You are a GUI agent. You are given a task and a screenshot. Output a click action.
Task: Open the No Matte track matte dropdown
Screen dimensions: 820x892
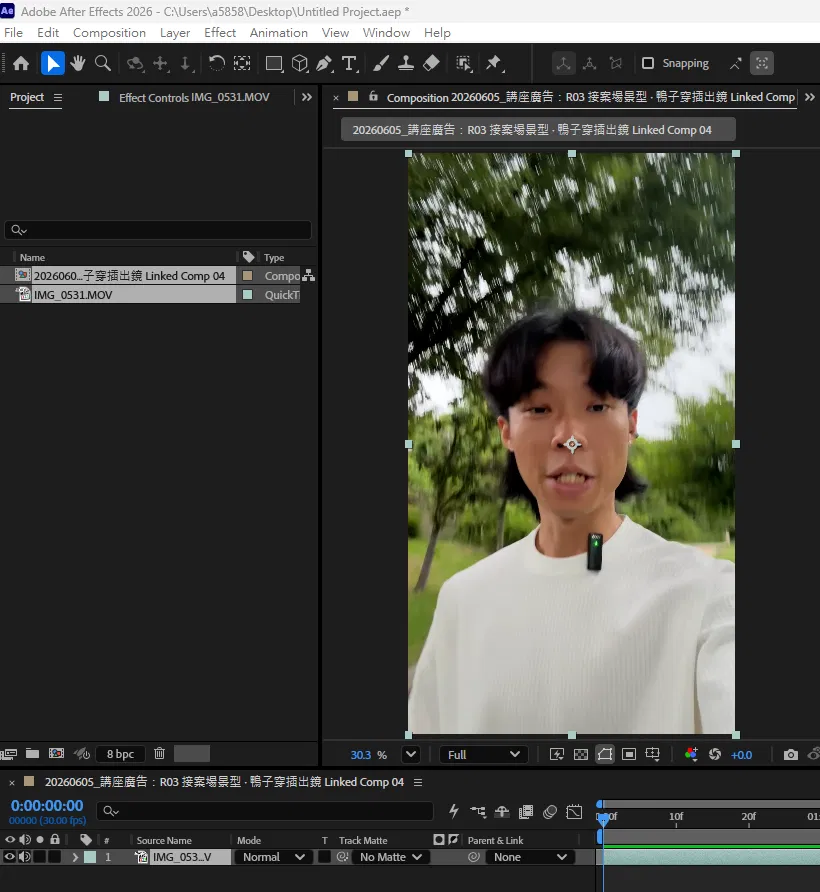391,857
